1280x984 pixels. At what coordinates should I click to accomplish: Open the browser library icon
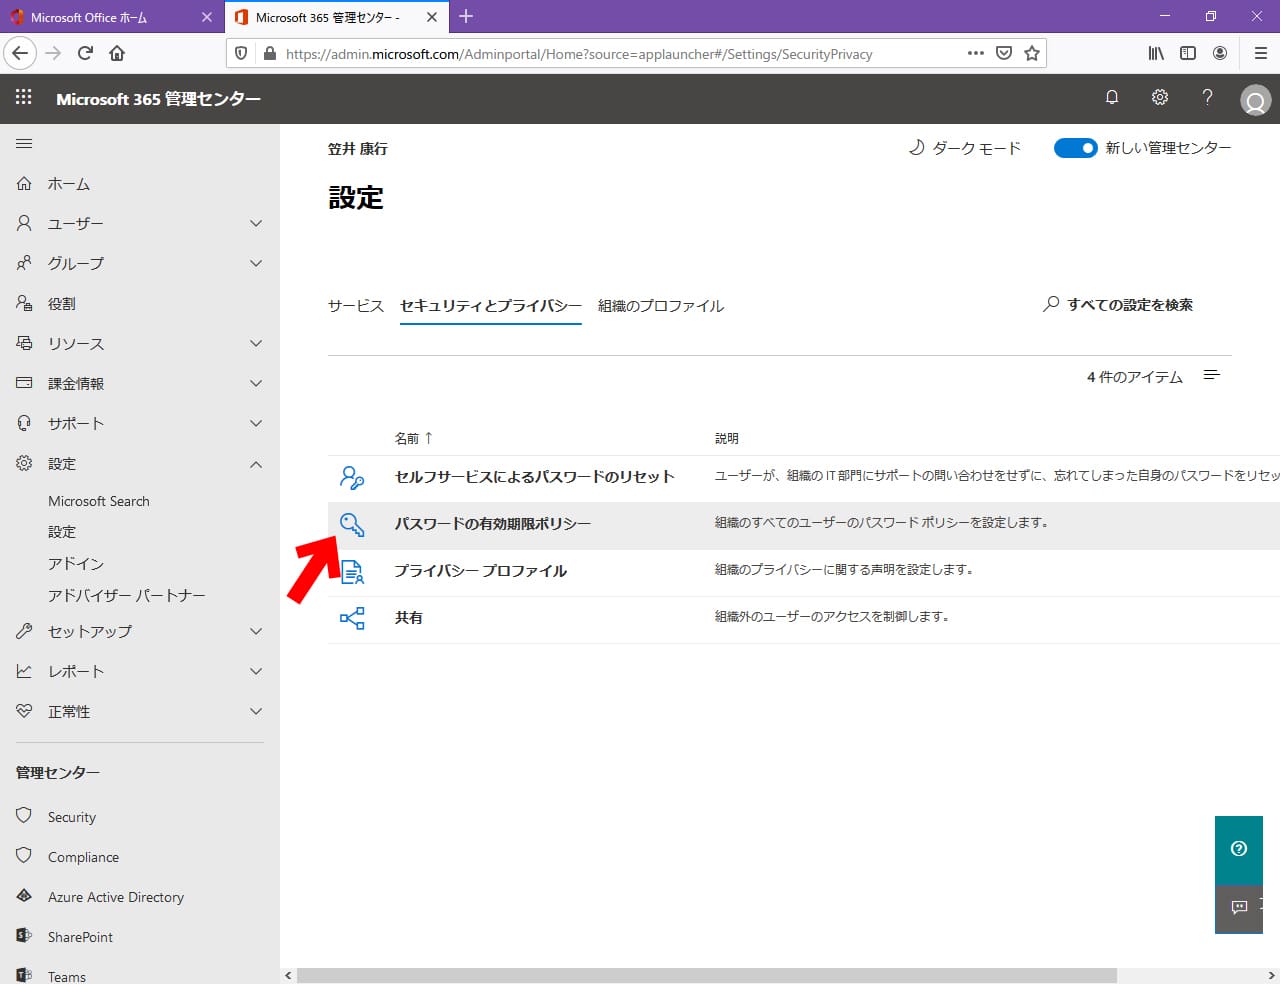1156,53
